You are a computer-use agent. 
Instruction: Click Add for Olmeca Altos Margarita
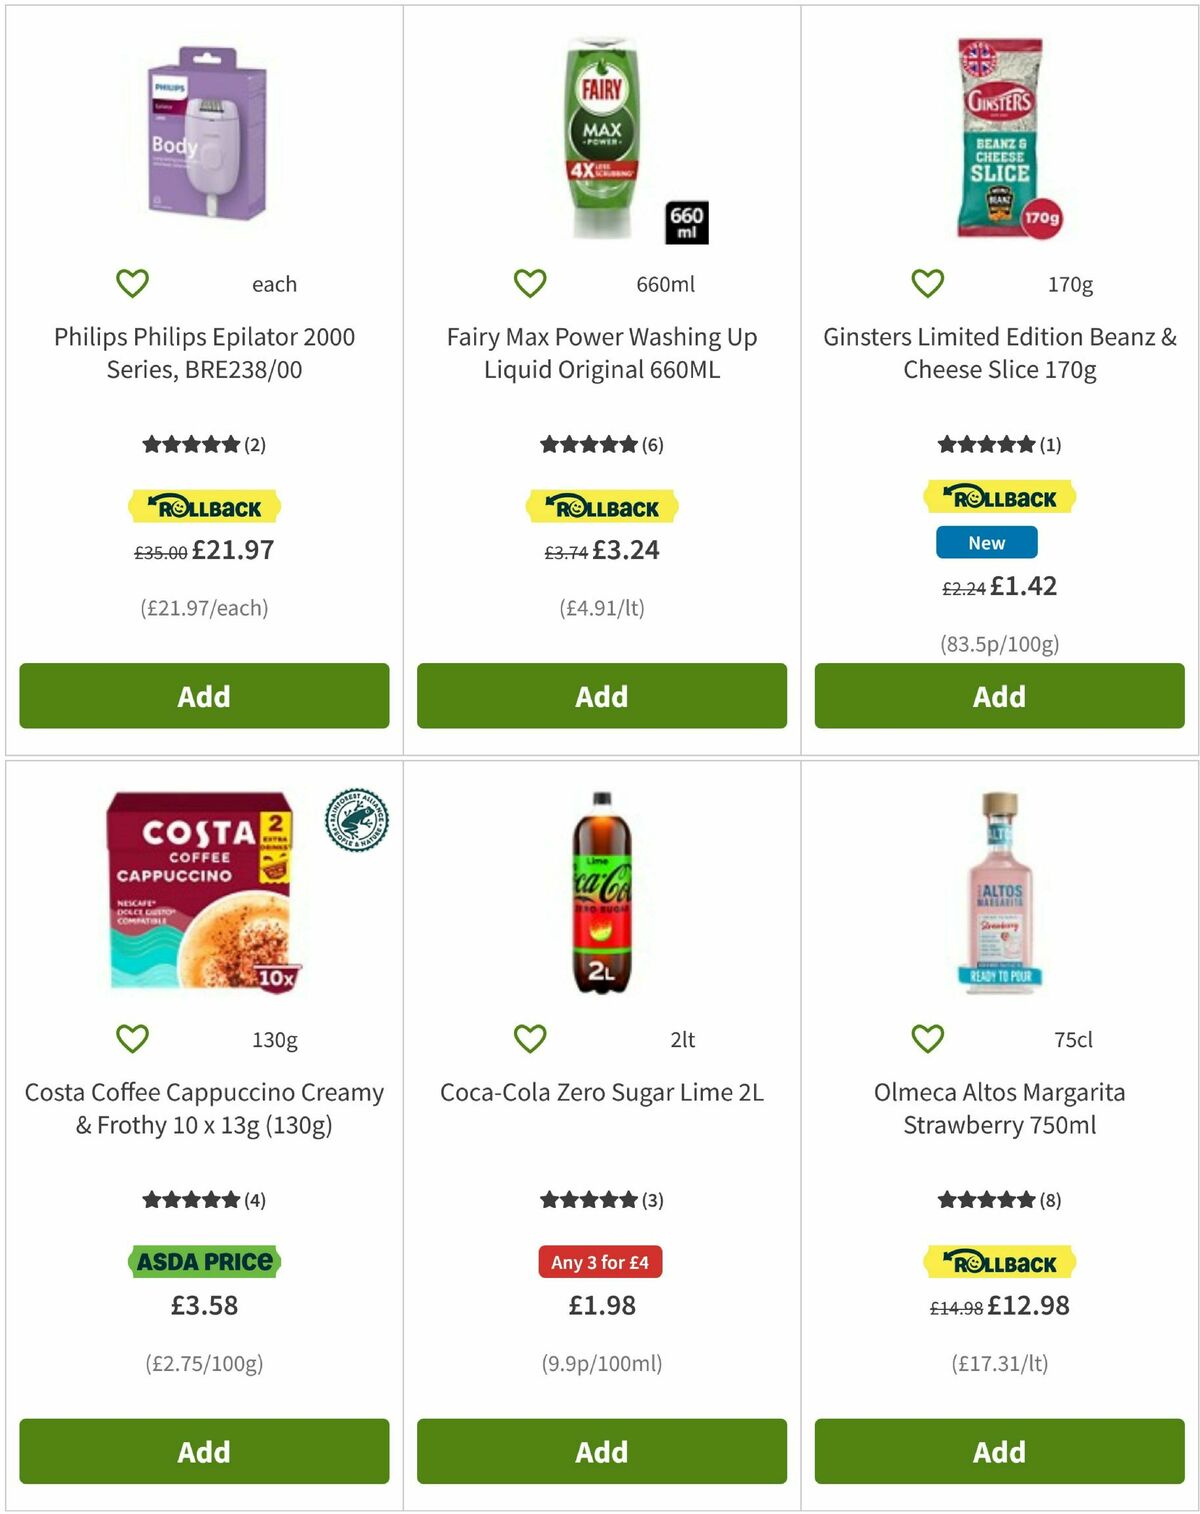click(x=997, y=1452)
